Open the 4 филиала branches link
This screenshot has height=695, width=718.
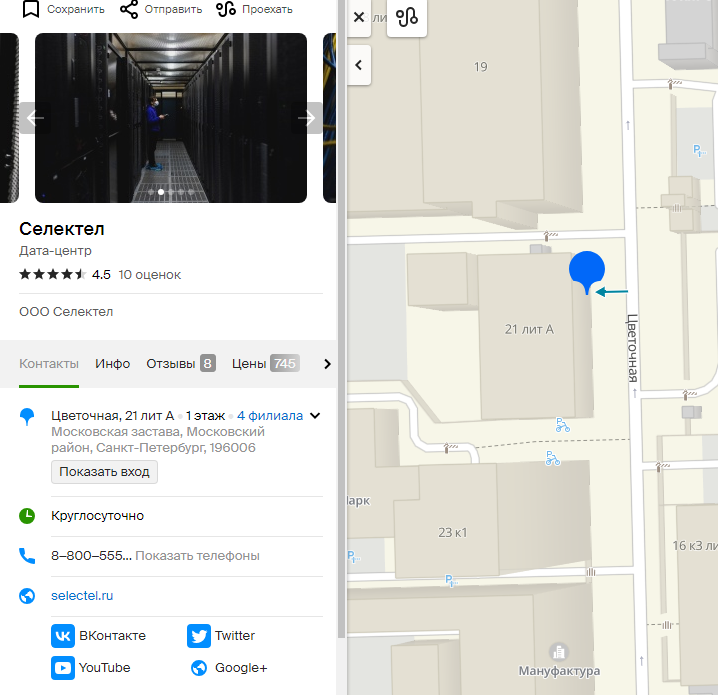[270, 416]
